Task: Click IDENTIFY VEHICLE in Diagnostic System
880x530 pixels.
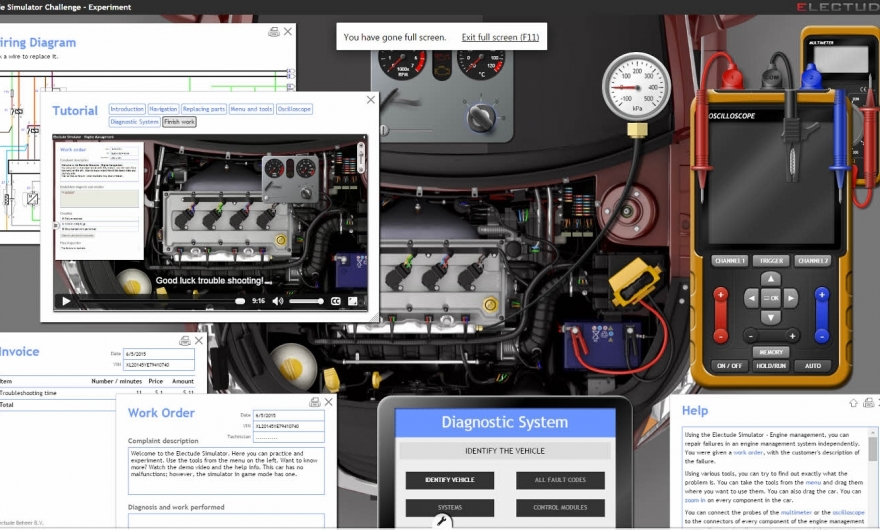Action: pos(450,480)
